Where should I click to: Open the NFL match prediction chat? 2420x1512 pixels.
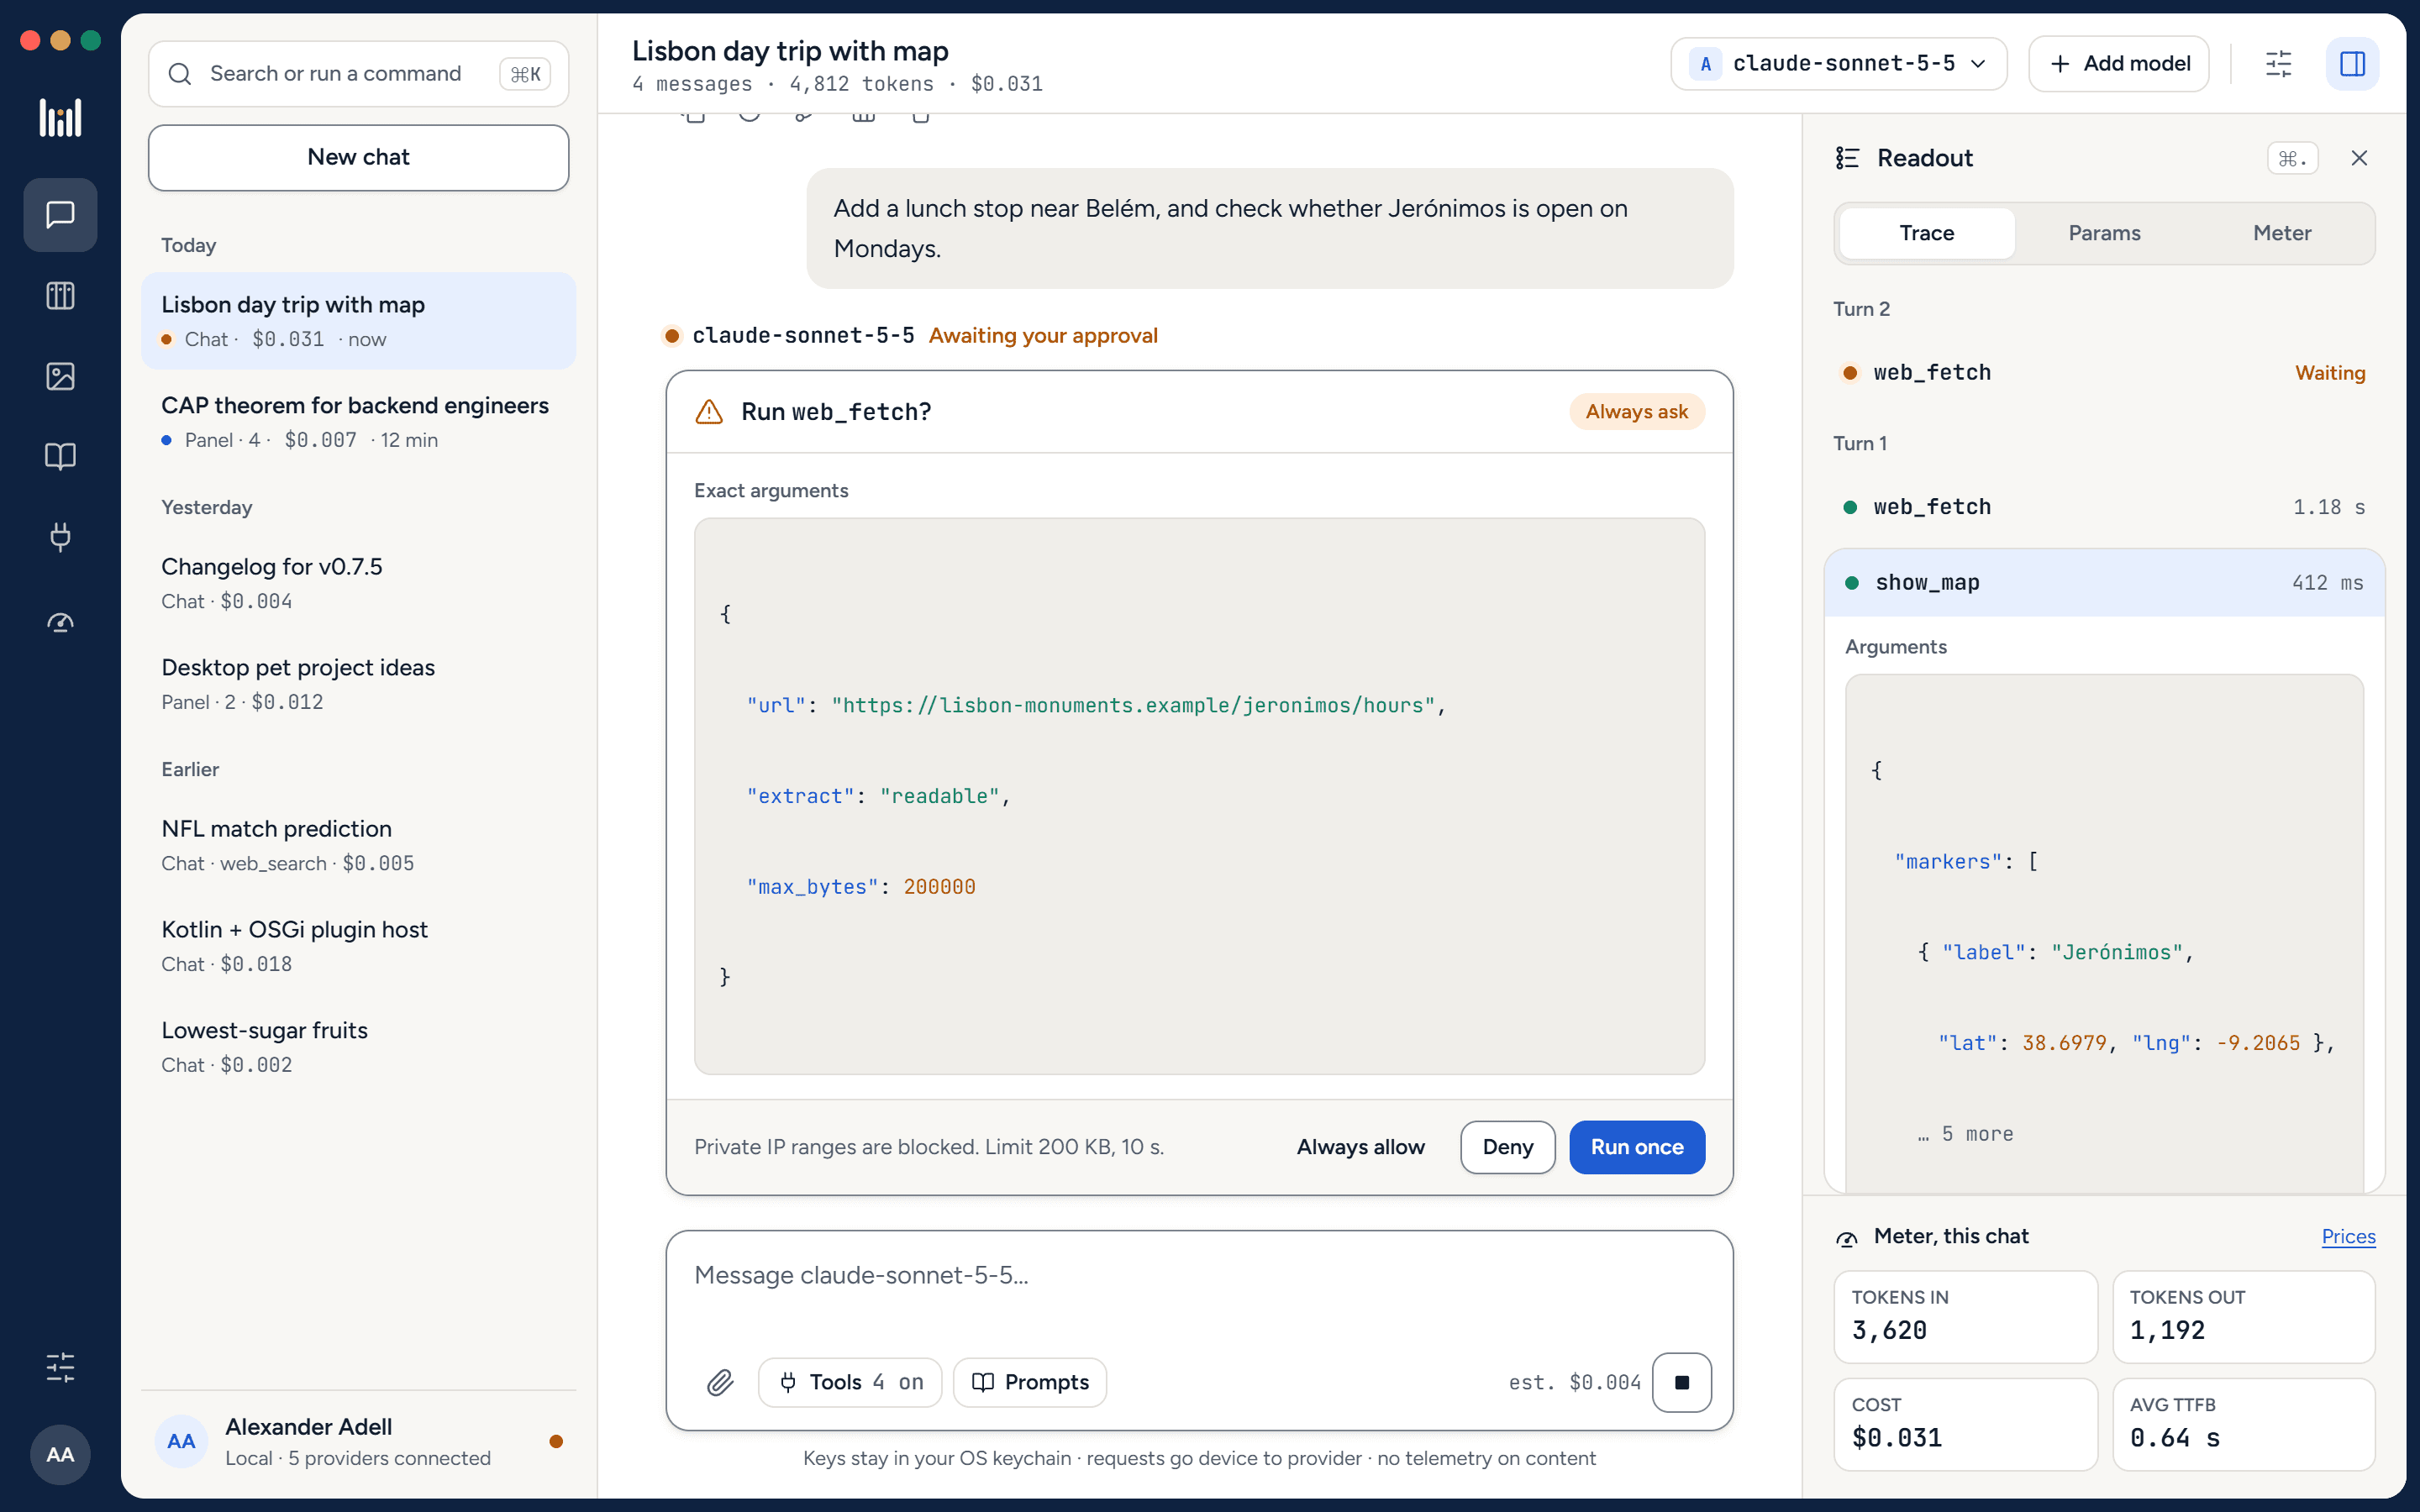click(358, 845)
